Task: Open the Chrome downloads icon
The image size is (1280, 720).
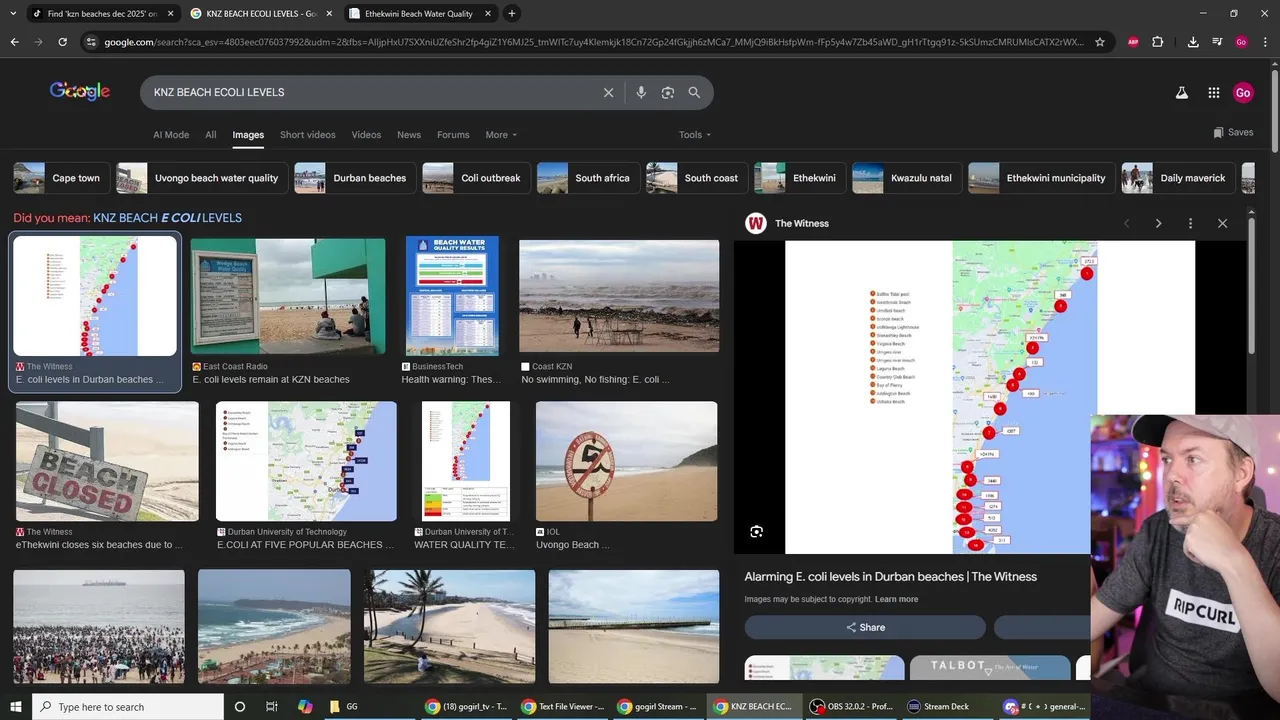Action: (1193, 42)
